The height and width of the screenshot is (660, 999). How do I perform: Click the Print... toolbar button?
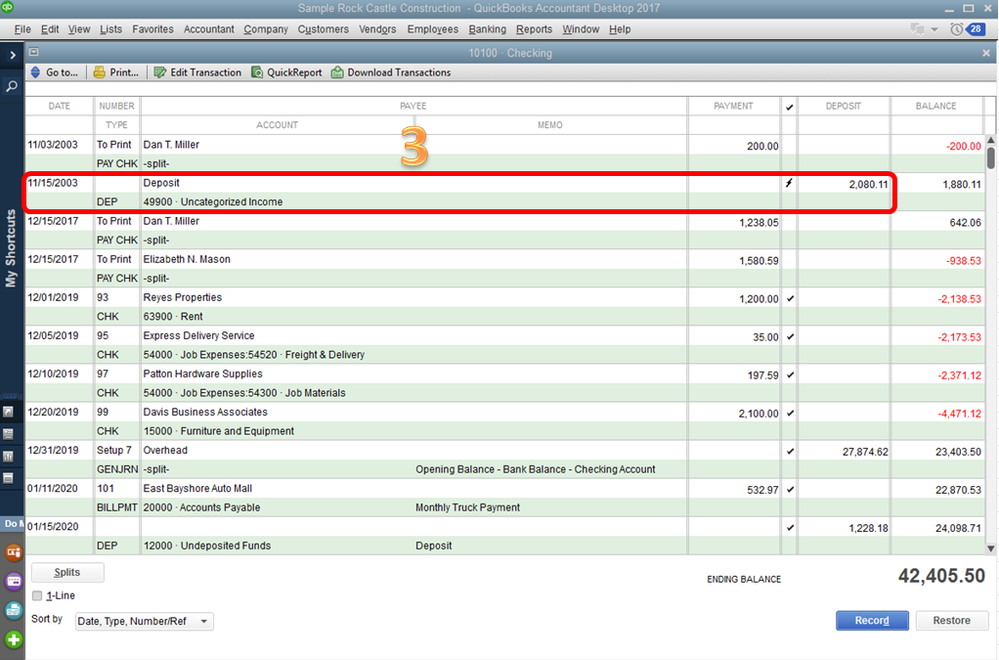click(116, 73)
